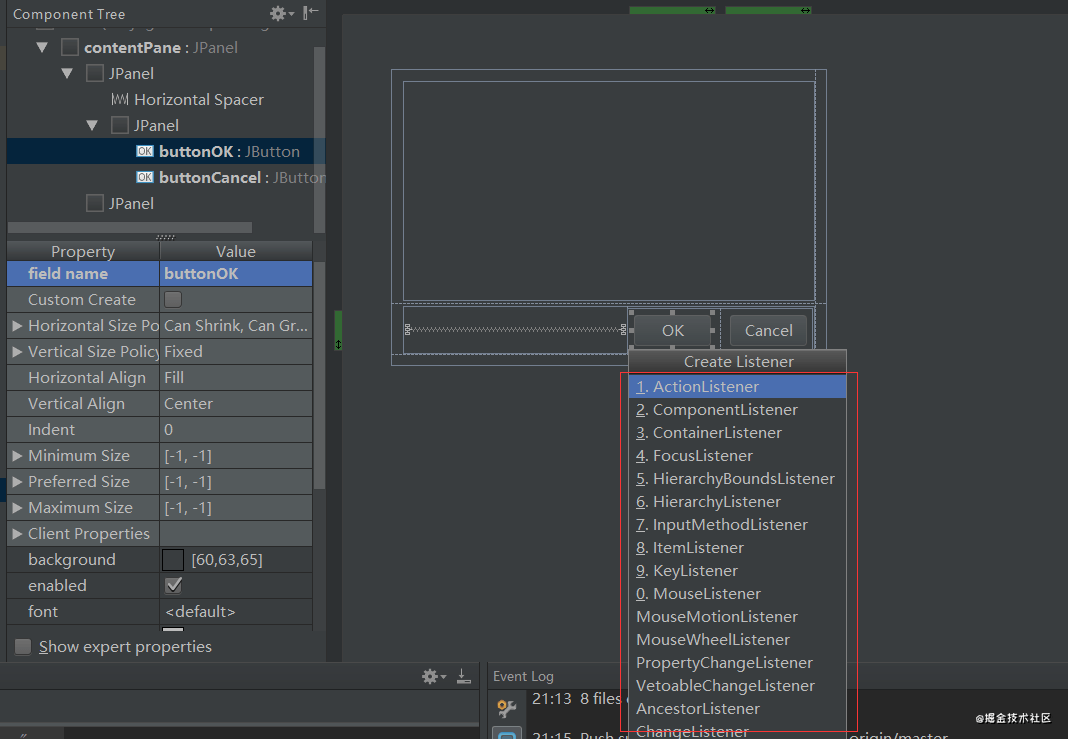
Task: Click the horizontal spacer in form designer
Action: tap(515, 330)
